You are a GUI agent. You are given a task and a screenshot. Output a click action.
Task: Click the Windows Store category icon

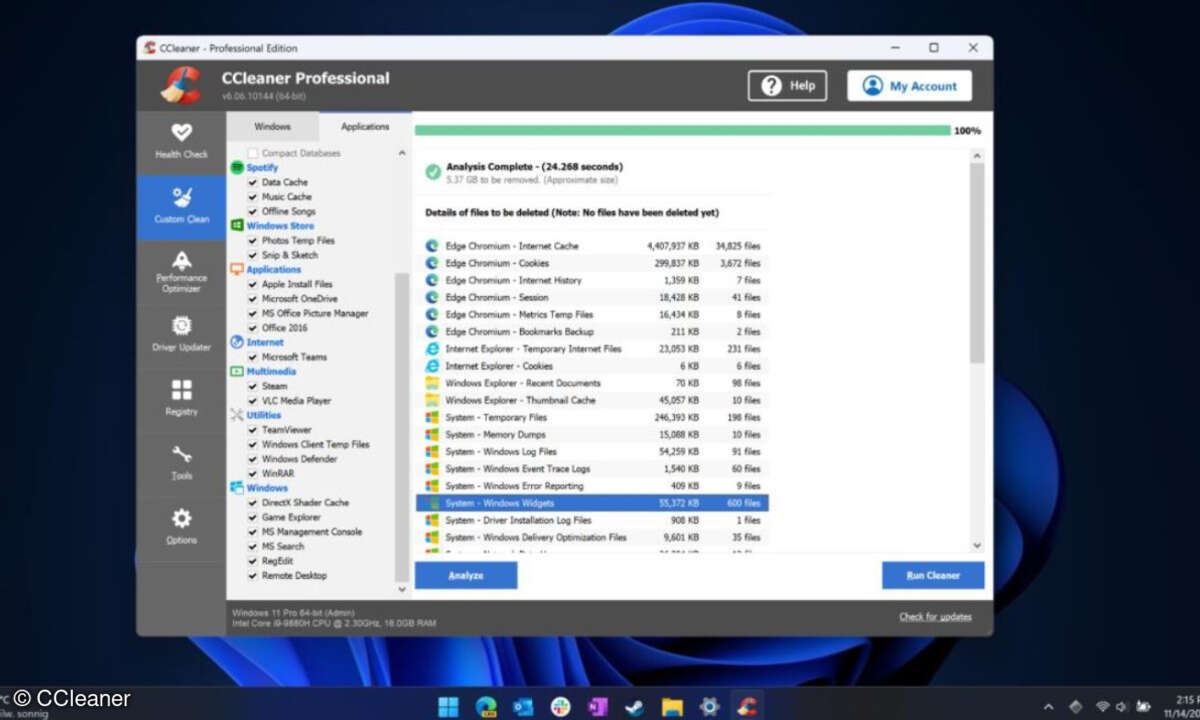click(237, 226)
